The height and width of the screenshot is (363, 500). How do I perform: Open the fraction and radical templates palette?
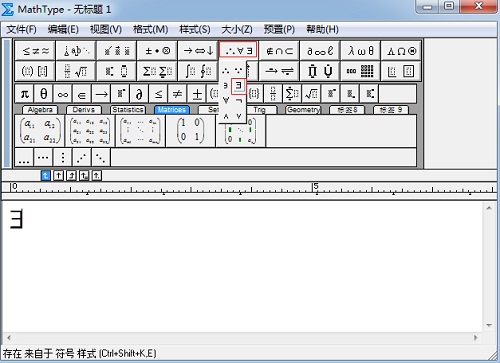pyautogui.click(x=76, y=71)
